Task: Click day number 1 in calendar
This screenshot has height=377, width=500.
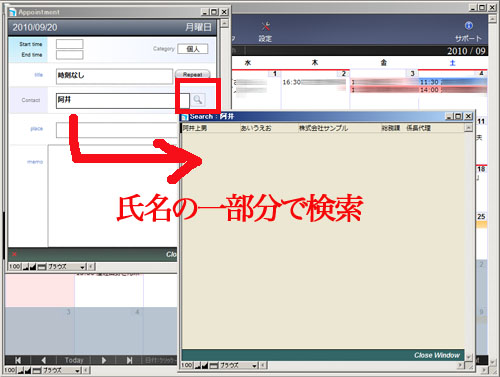Action: 275,73
